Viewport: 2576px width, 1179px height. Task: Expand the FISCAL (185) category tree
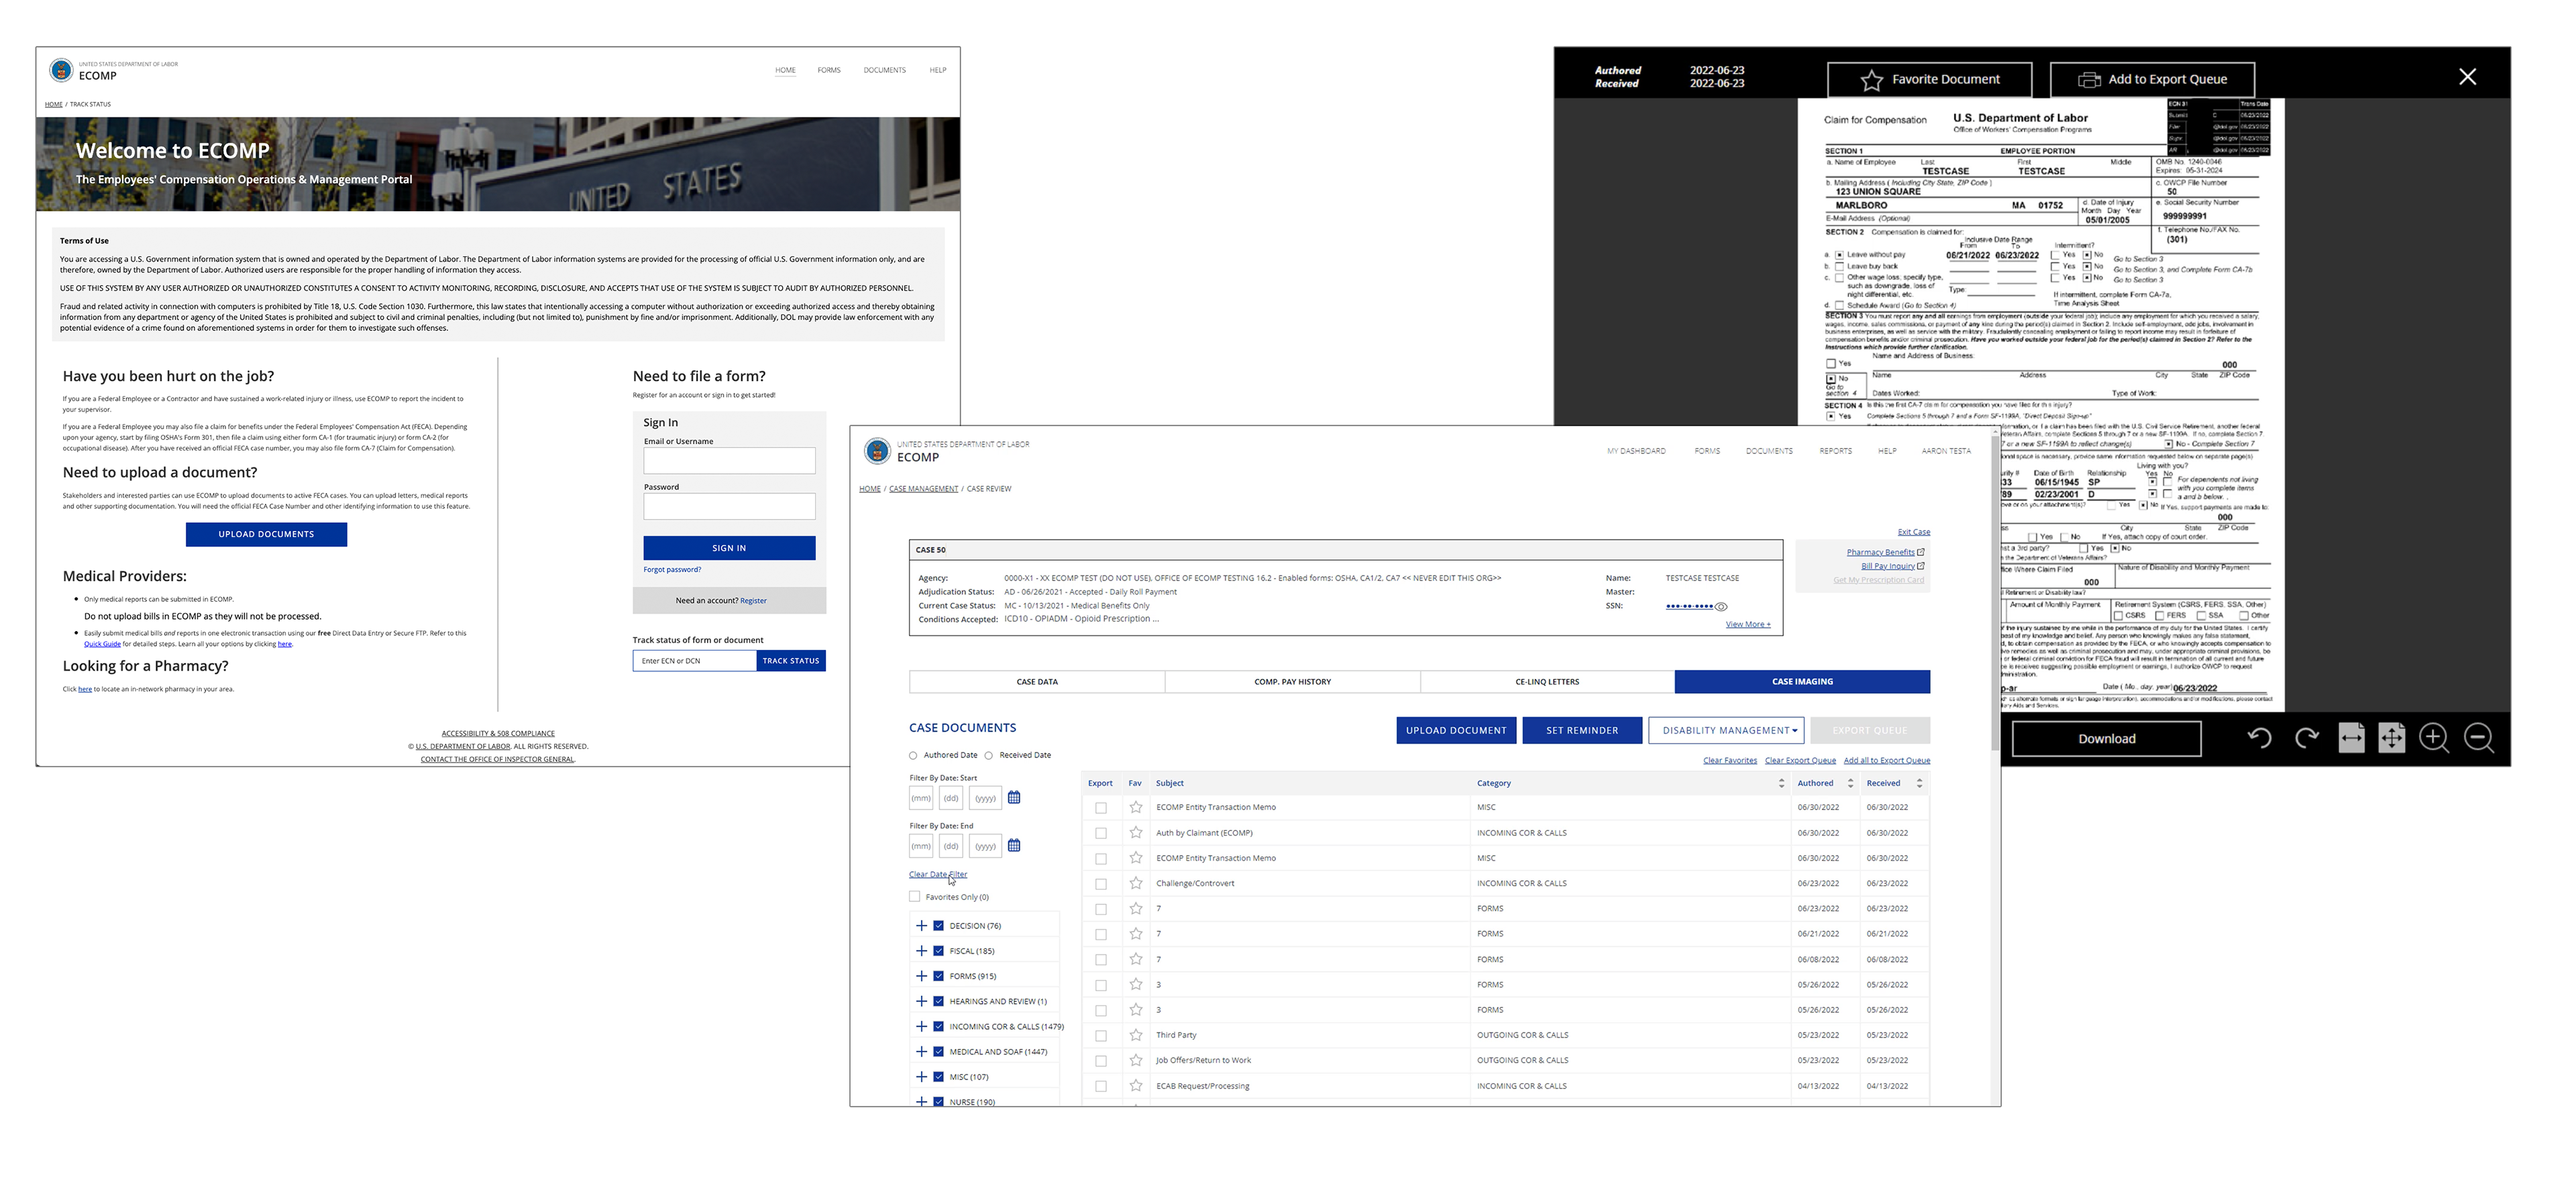tap(921, 951)
